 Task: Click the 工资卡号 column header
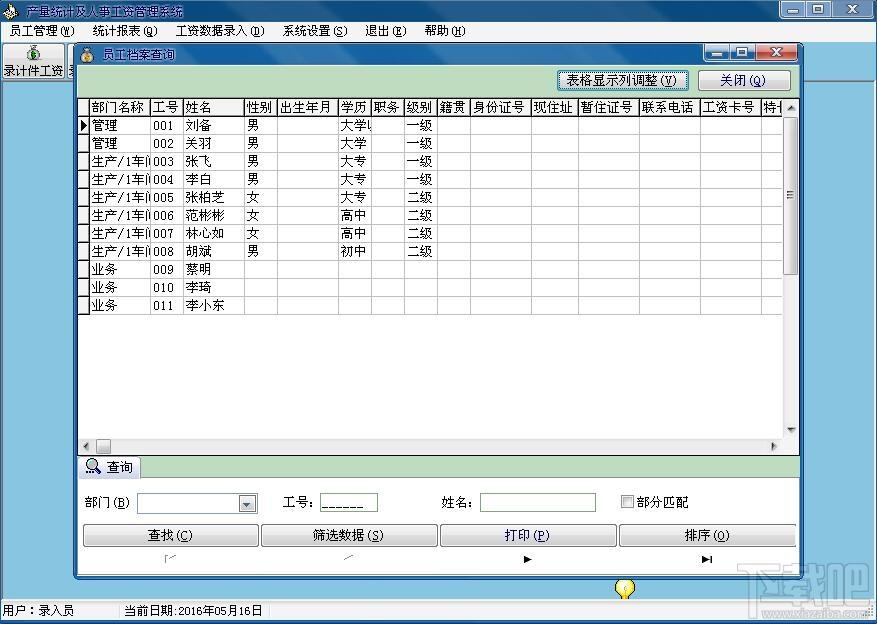[730, 107]
